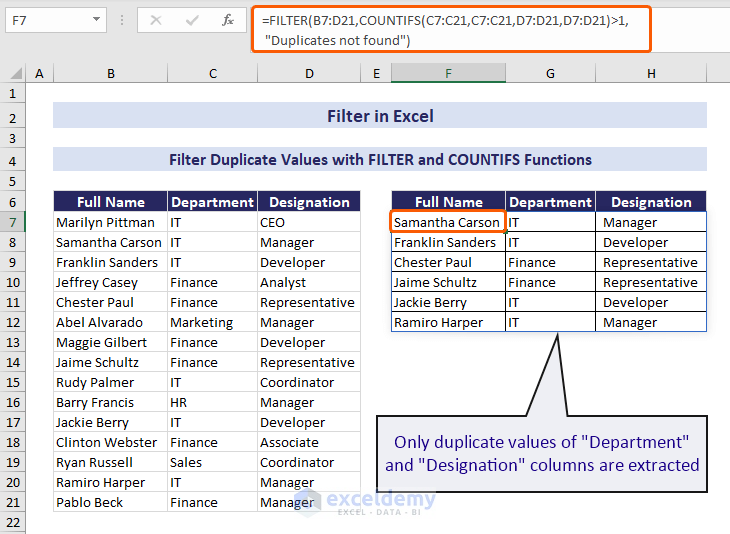
Task: Click the Enter checkmark icon in formula bar
Action: pyautogui.click(x=192, y=20)
